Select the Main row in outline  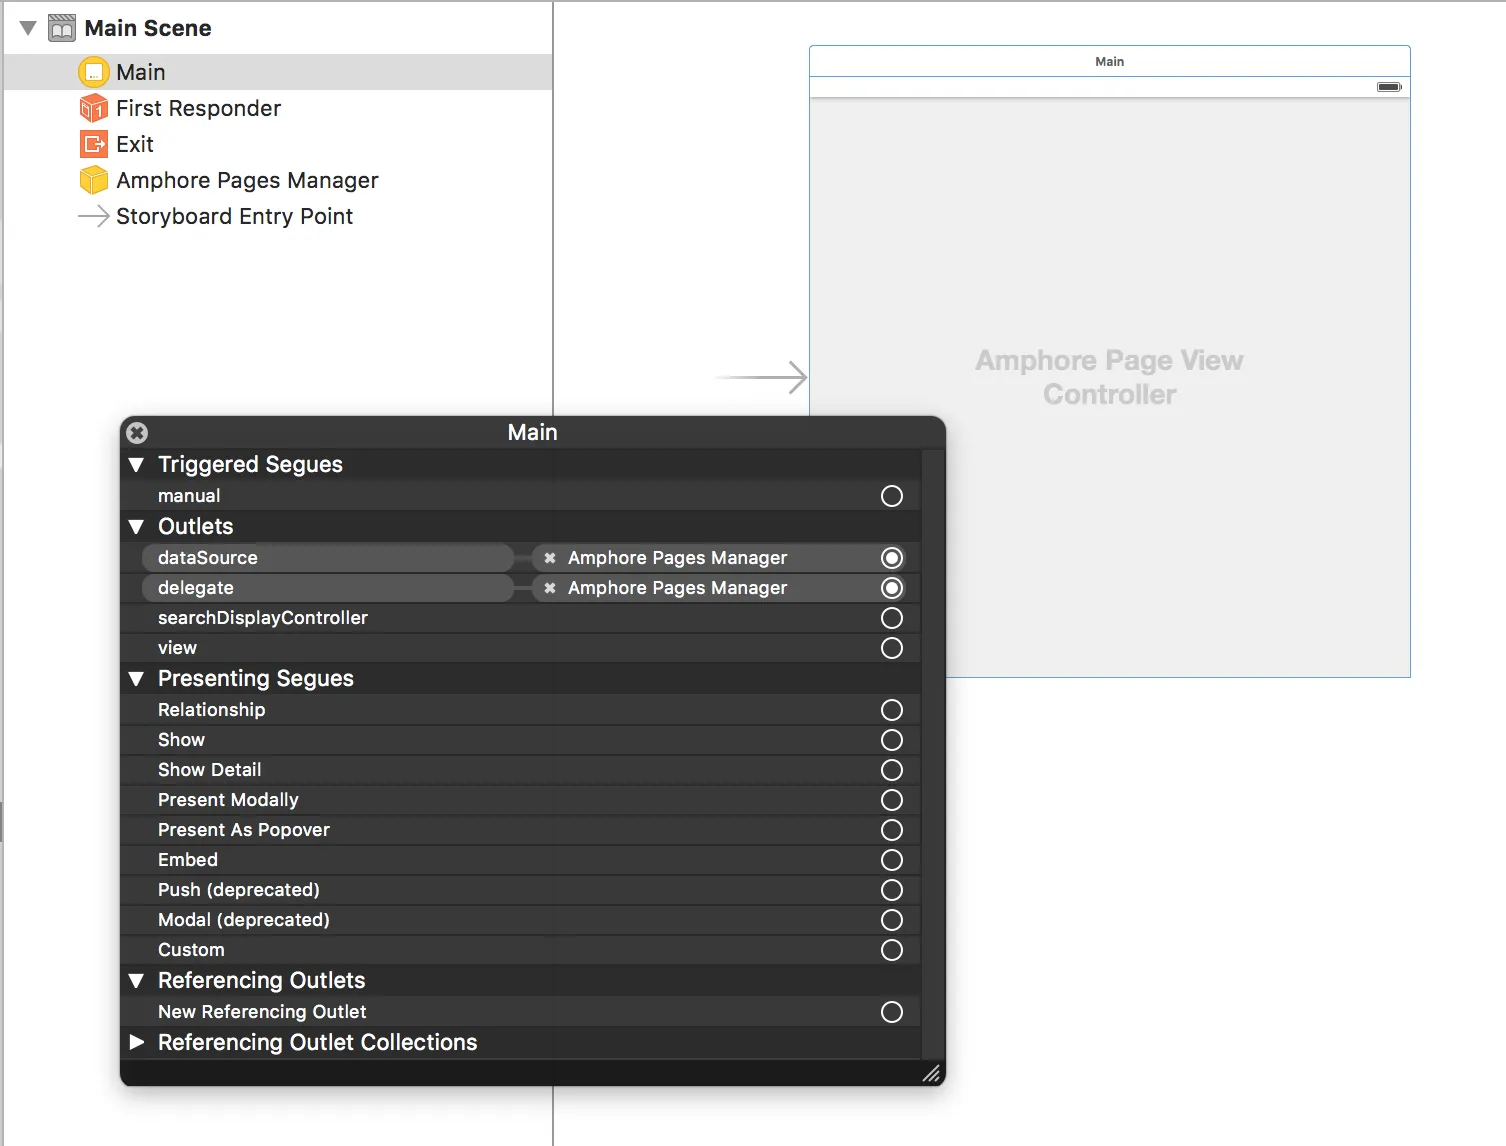point(278,72)
